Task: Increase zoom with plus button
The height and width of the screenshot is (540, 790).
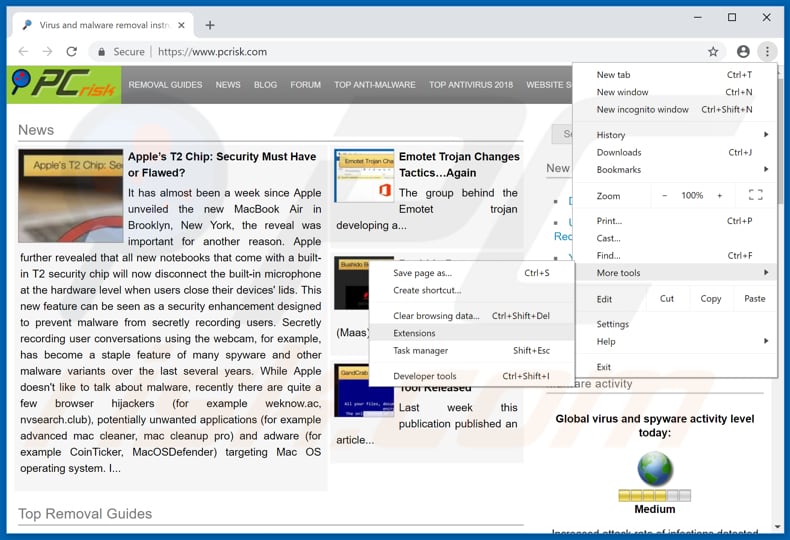Action: point(719,196)
